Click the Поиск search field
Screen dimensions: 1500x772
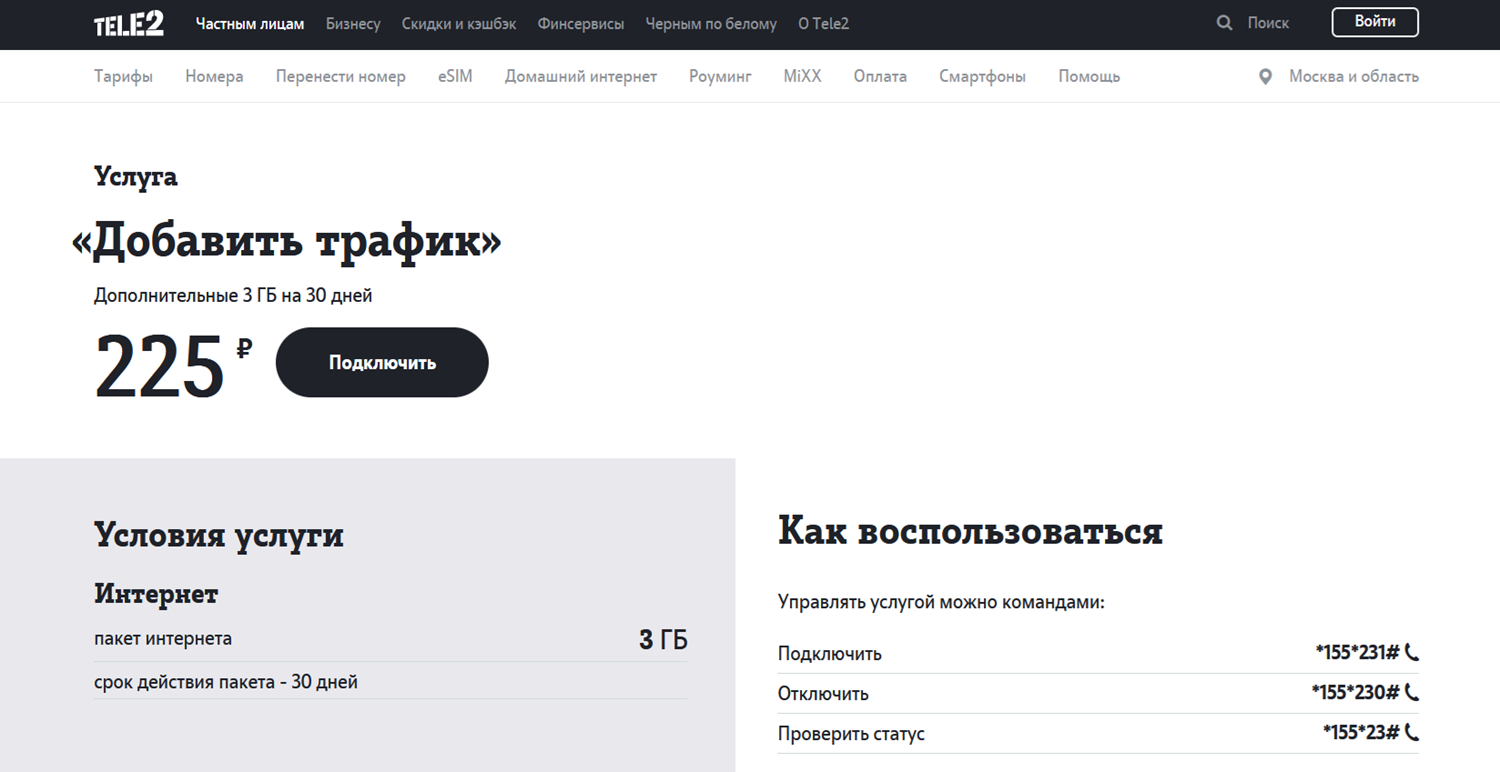click(x=1268, y=23)
